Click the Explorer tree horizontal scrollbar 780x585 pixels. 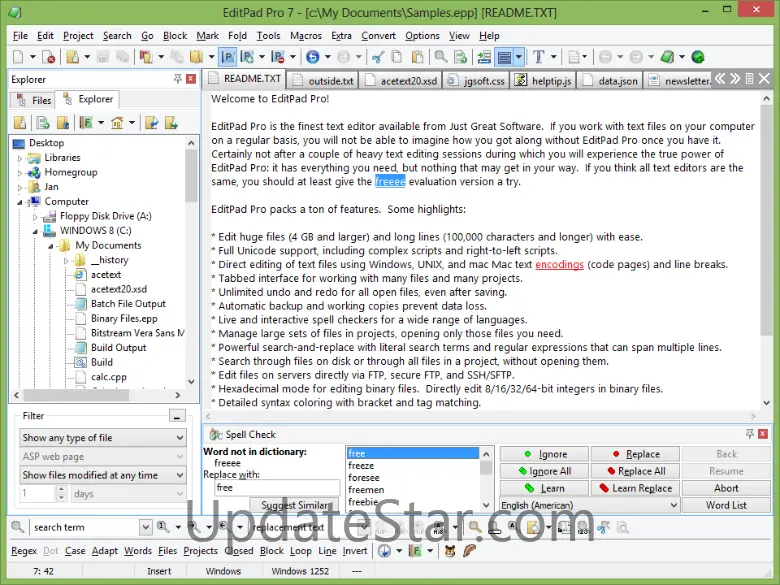[98, 395]
